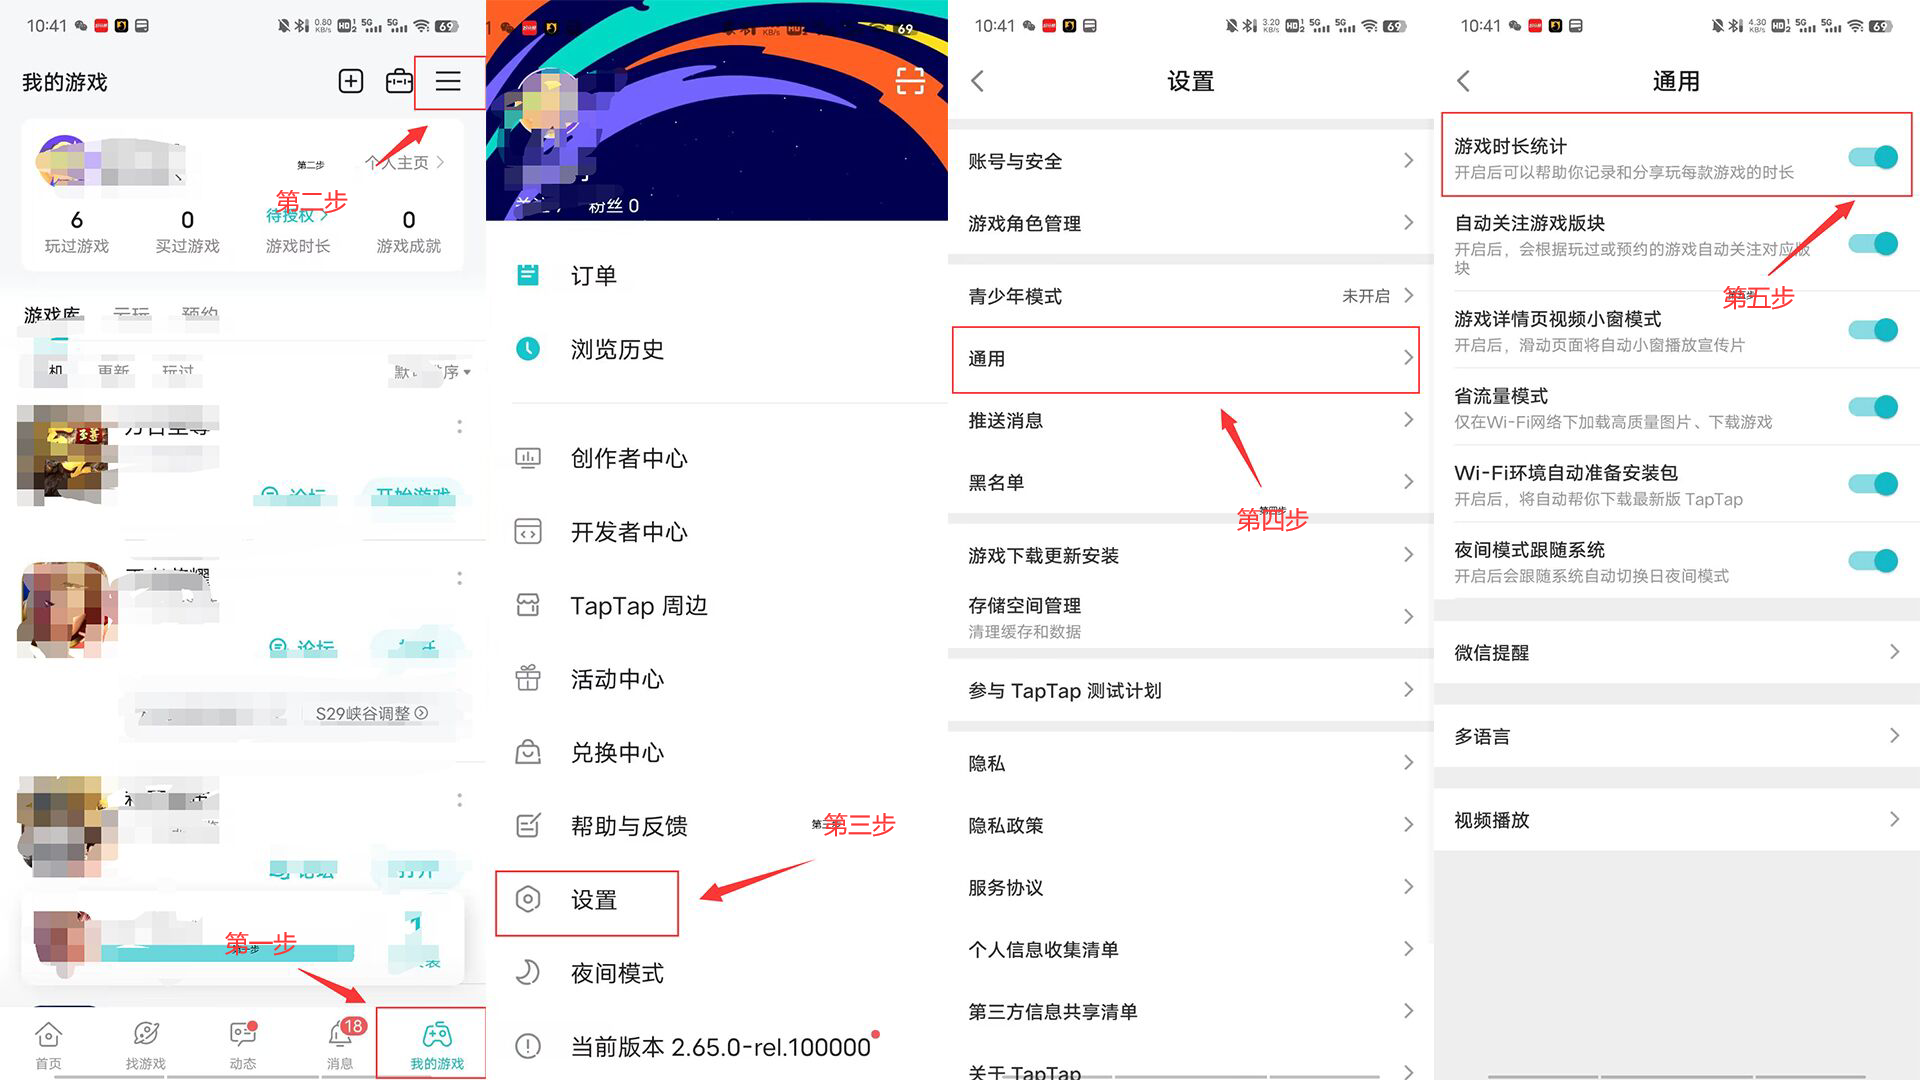Open 活动中心 gift icon
The image size is (1920, 1080).
(528, 679)
